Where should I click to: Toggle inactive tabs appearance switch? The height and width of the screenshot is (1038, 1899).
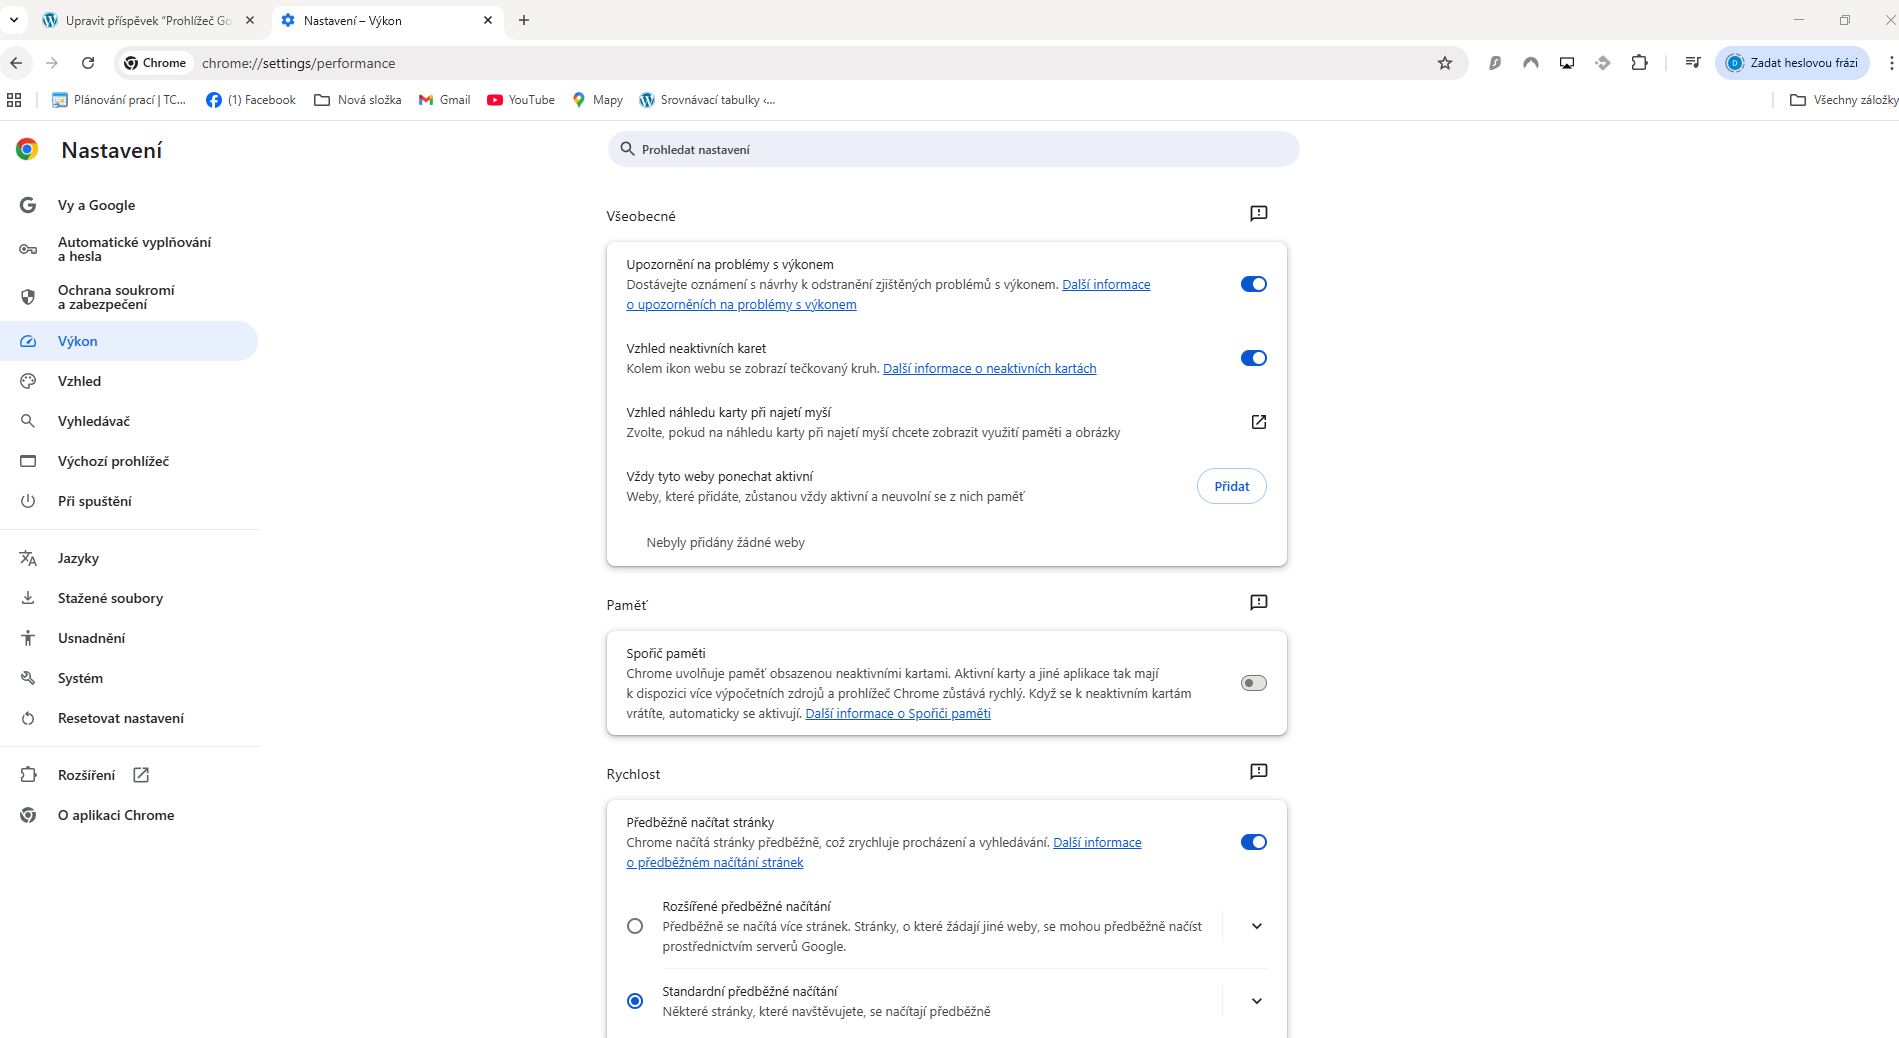pyautogui.click(x=1253, y=358)
